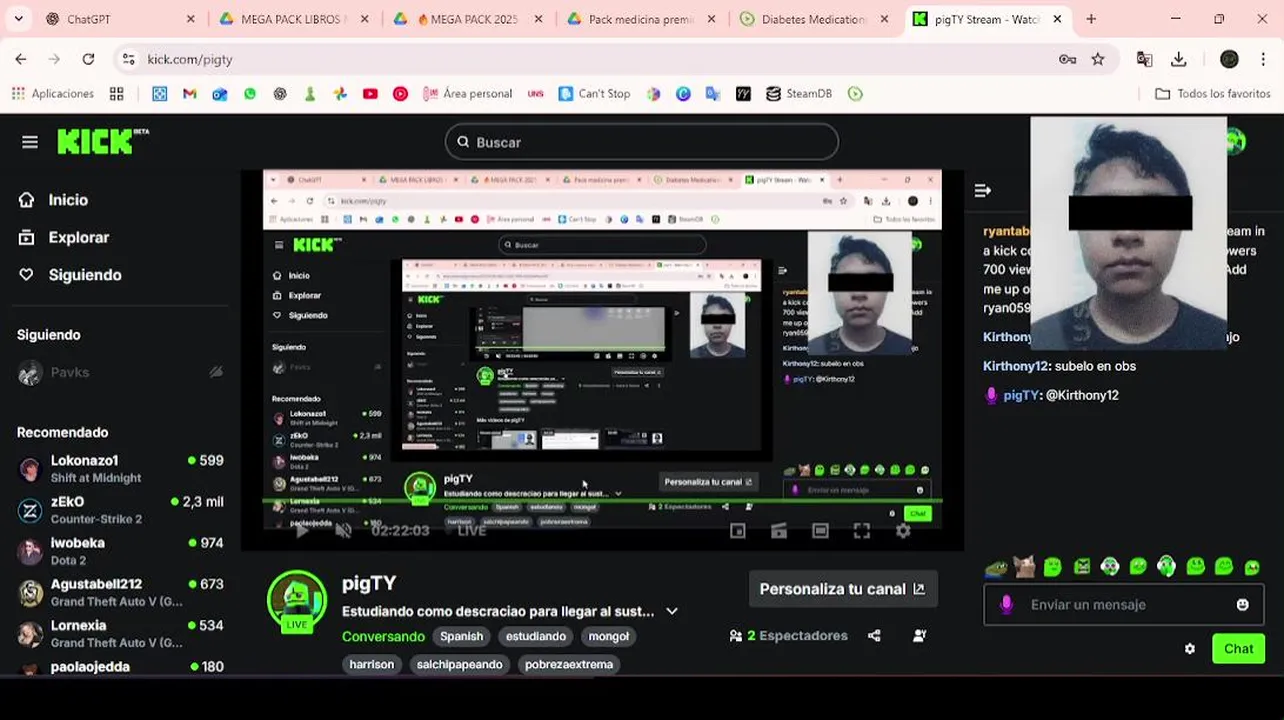The width and height of the screenshot is (1284, 720).
Task: Open Chrome three-dot menu
Action: pos(1265,59)
